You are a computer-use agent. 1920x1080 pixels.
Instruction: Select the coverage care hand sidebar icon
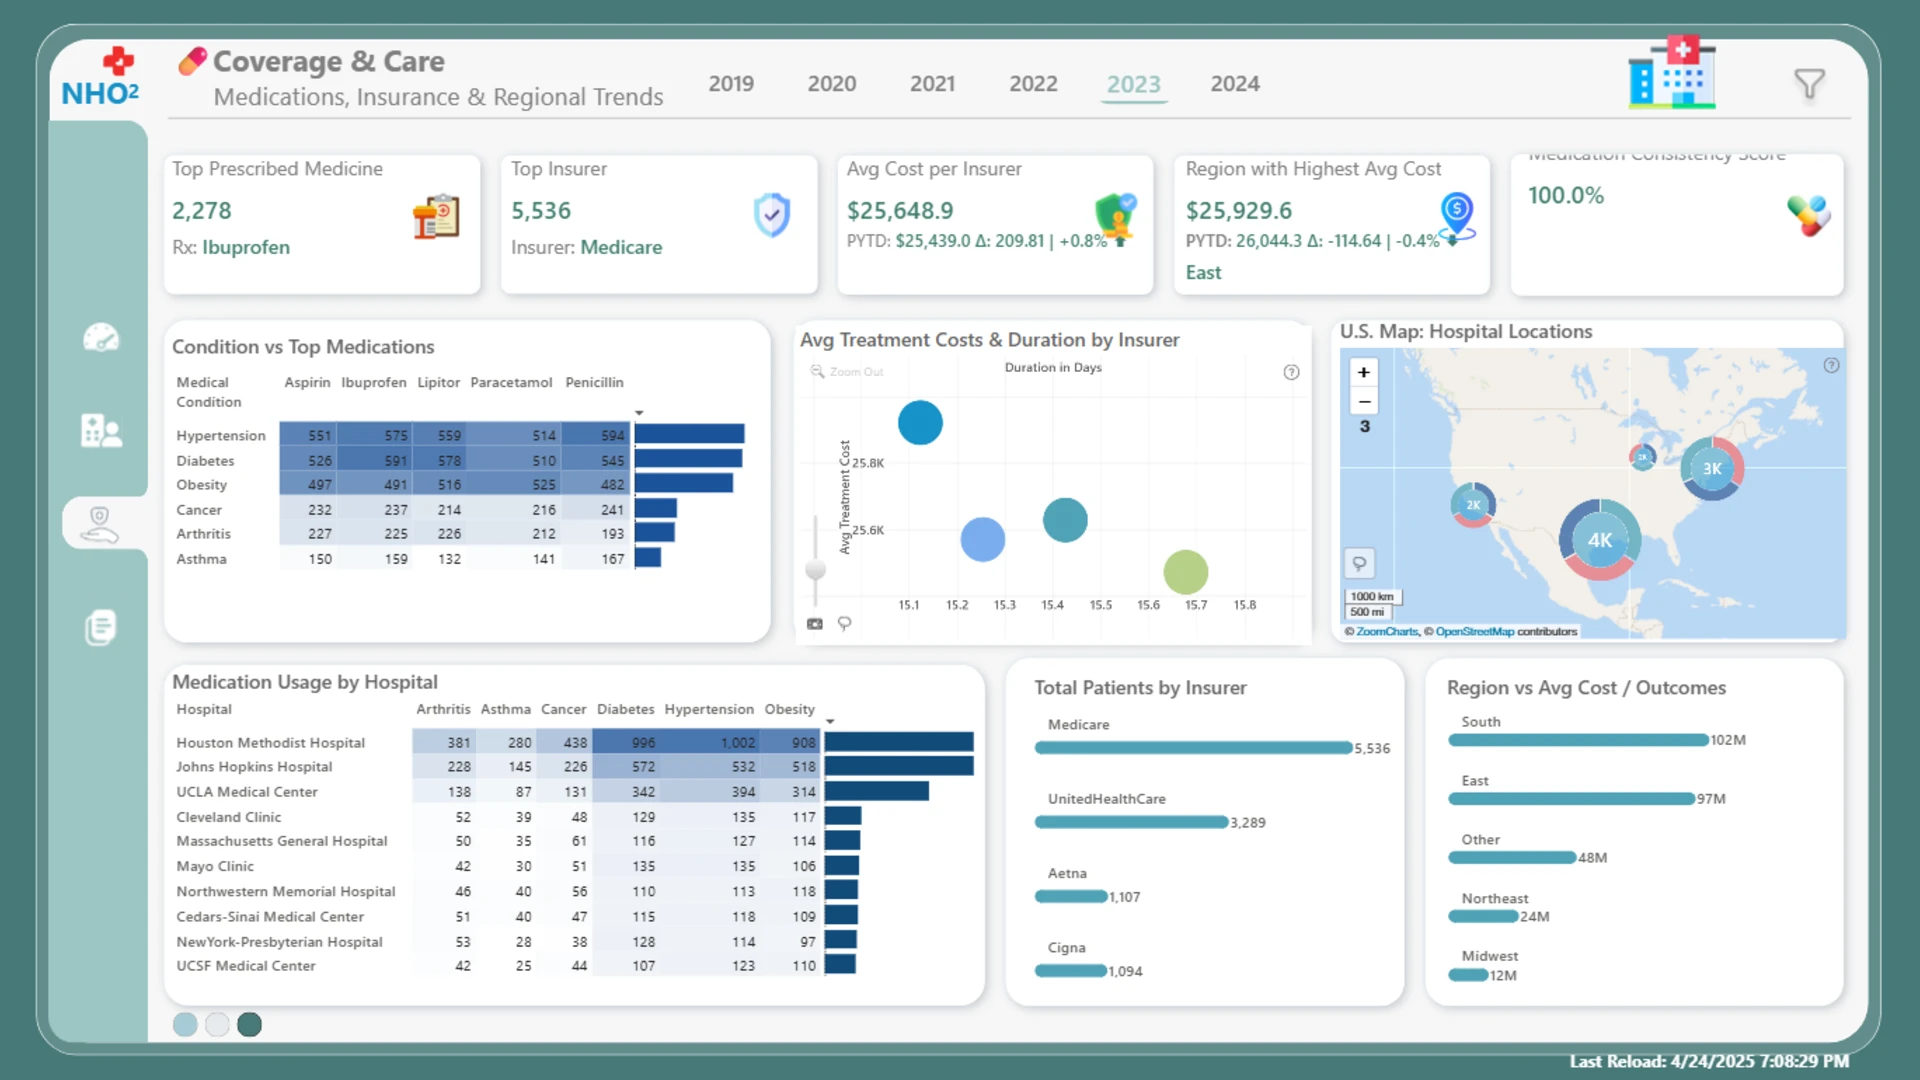click(x=101, y=523)
